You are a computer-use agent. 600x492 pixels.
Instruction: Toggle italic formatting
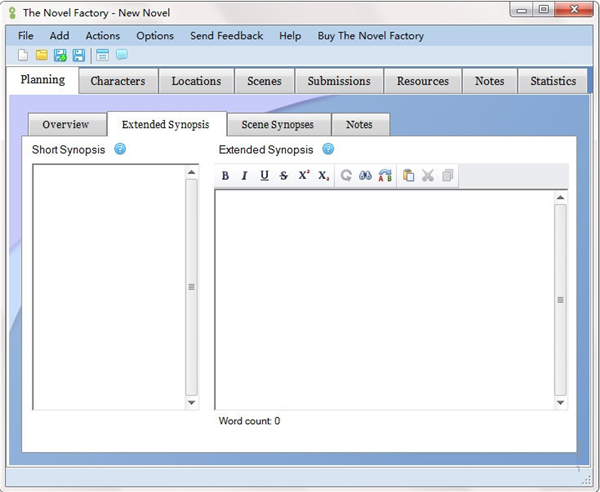[244, 176]
